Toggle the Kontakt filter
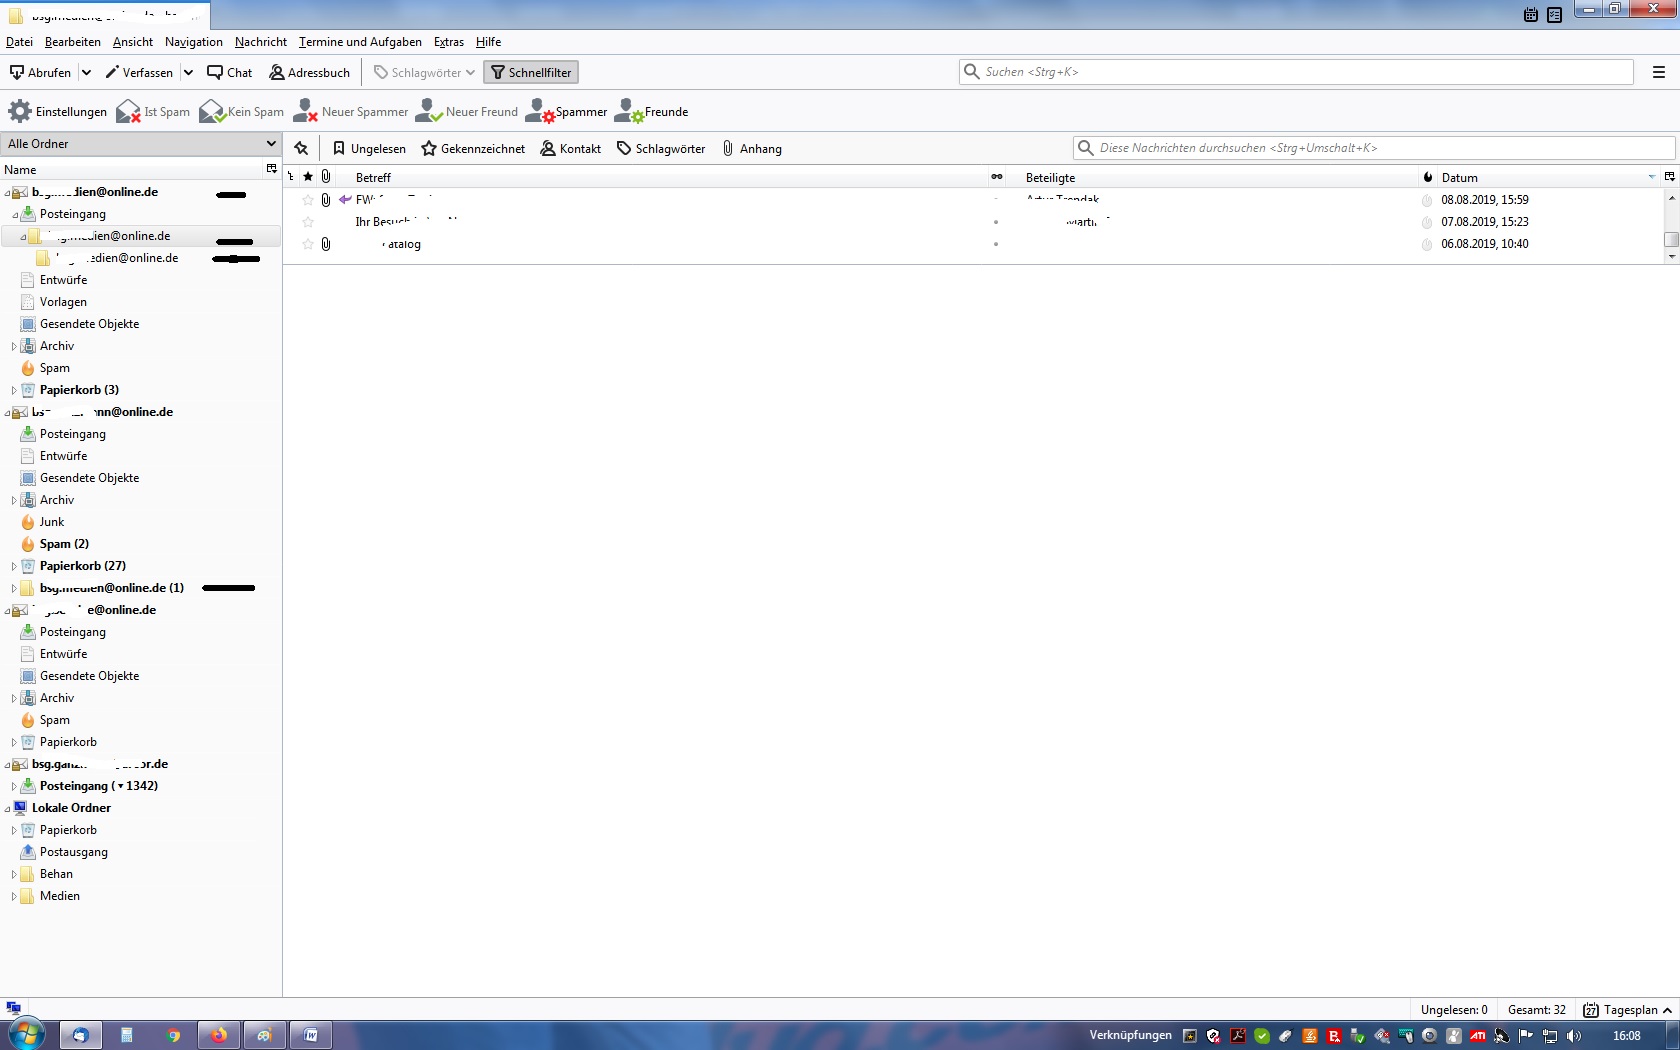1680x1050 pixels. (x=571, y=148)
